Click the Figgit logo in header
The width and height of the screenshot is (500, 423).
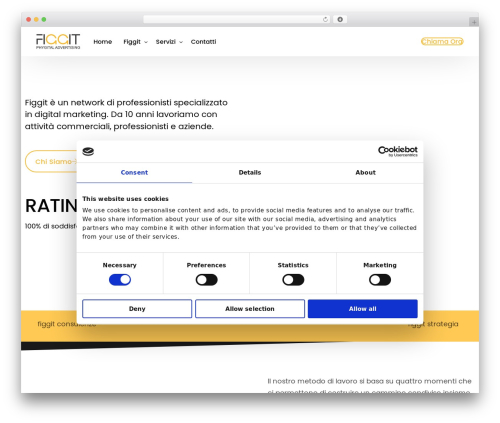click(x=58, y=41)
